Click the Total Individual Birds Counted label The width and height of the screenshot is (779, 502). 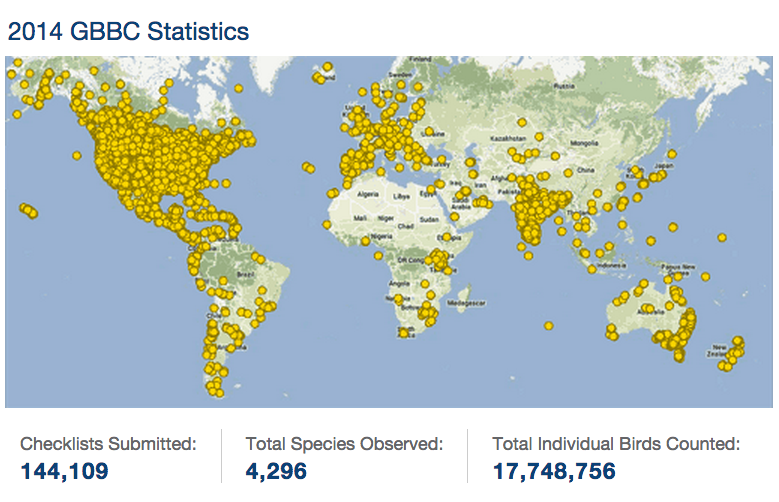[x=616, y=443]
